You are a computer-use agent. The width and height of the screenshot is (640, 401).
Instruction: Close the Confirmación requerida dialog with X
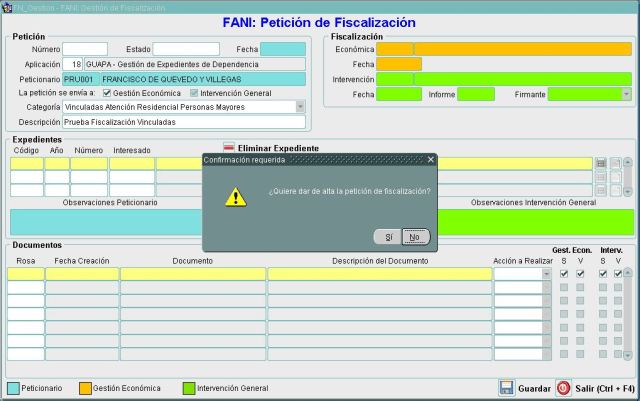[x=431, y=159]
